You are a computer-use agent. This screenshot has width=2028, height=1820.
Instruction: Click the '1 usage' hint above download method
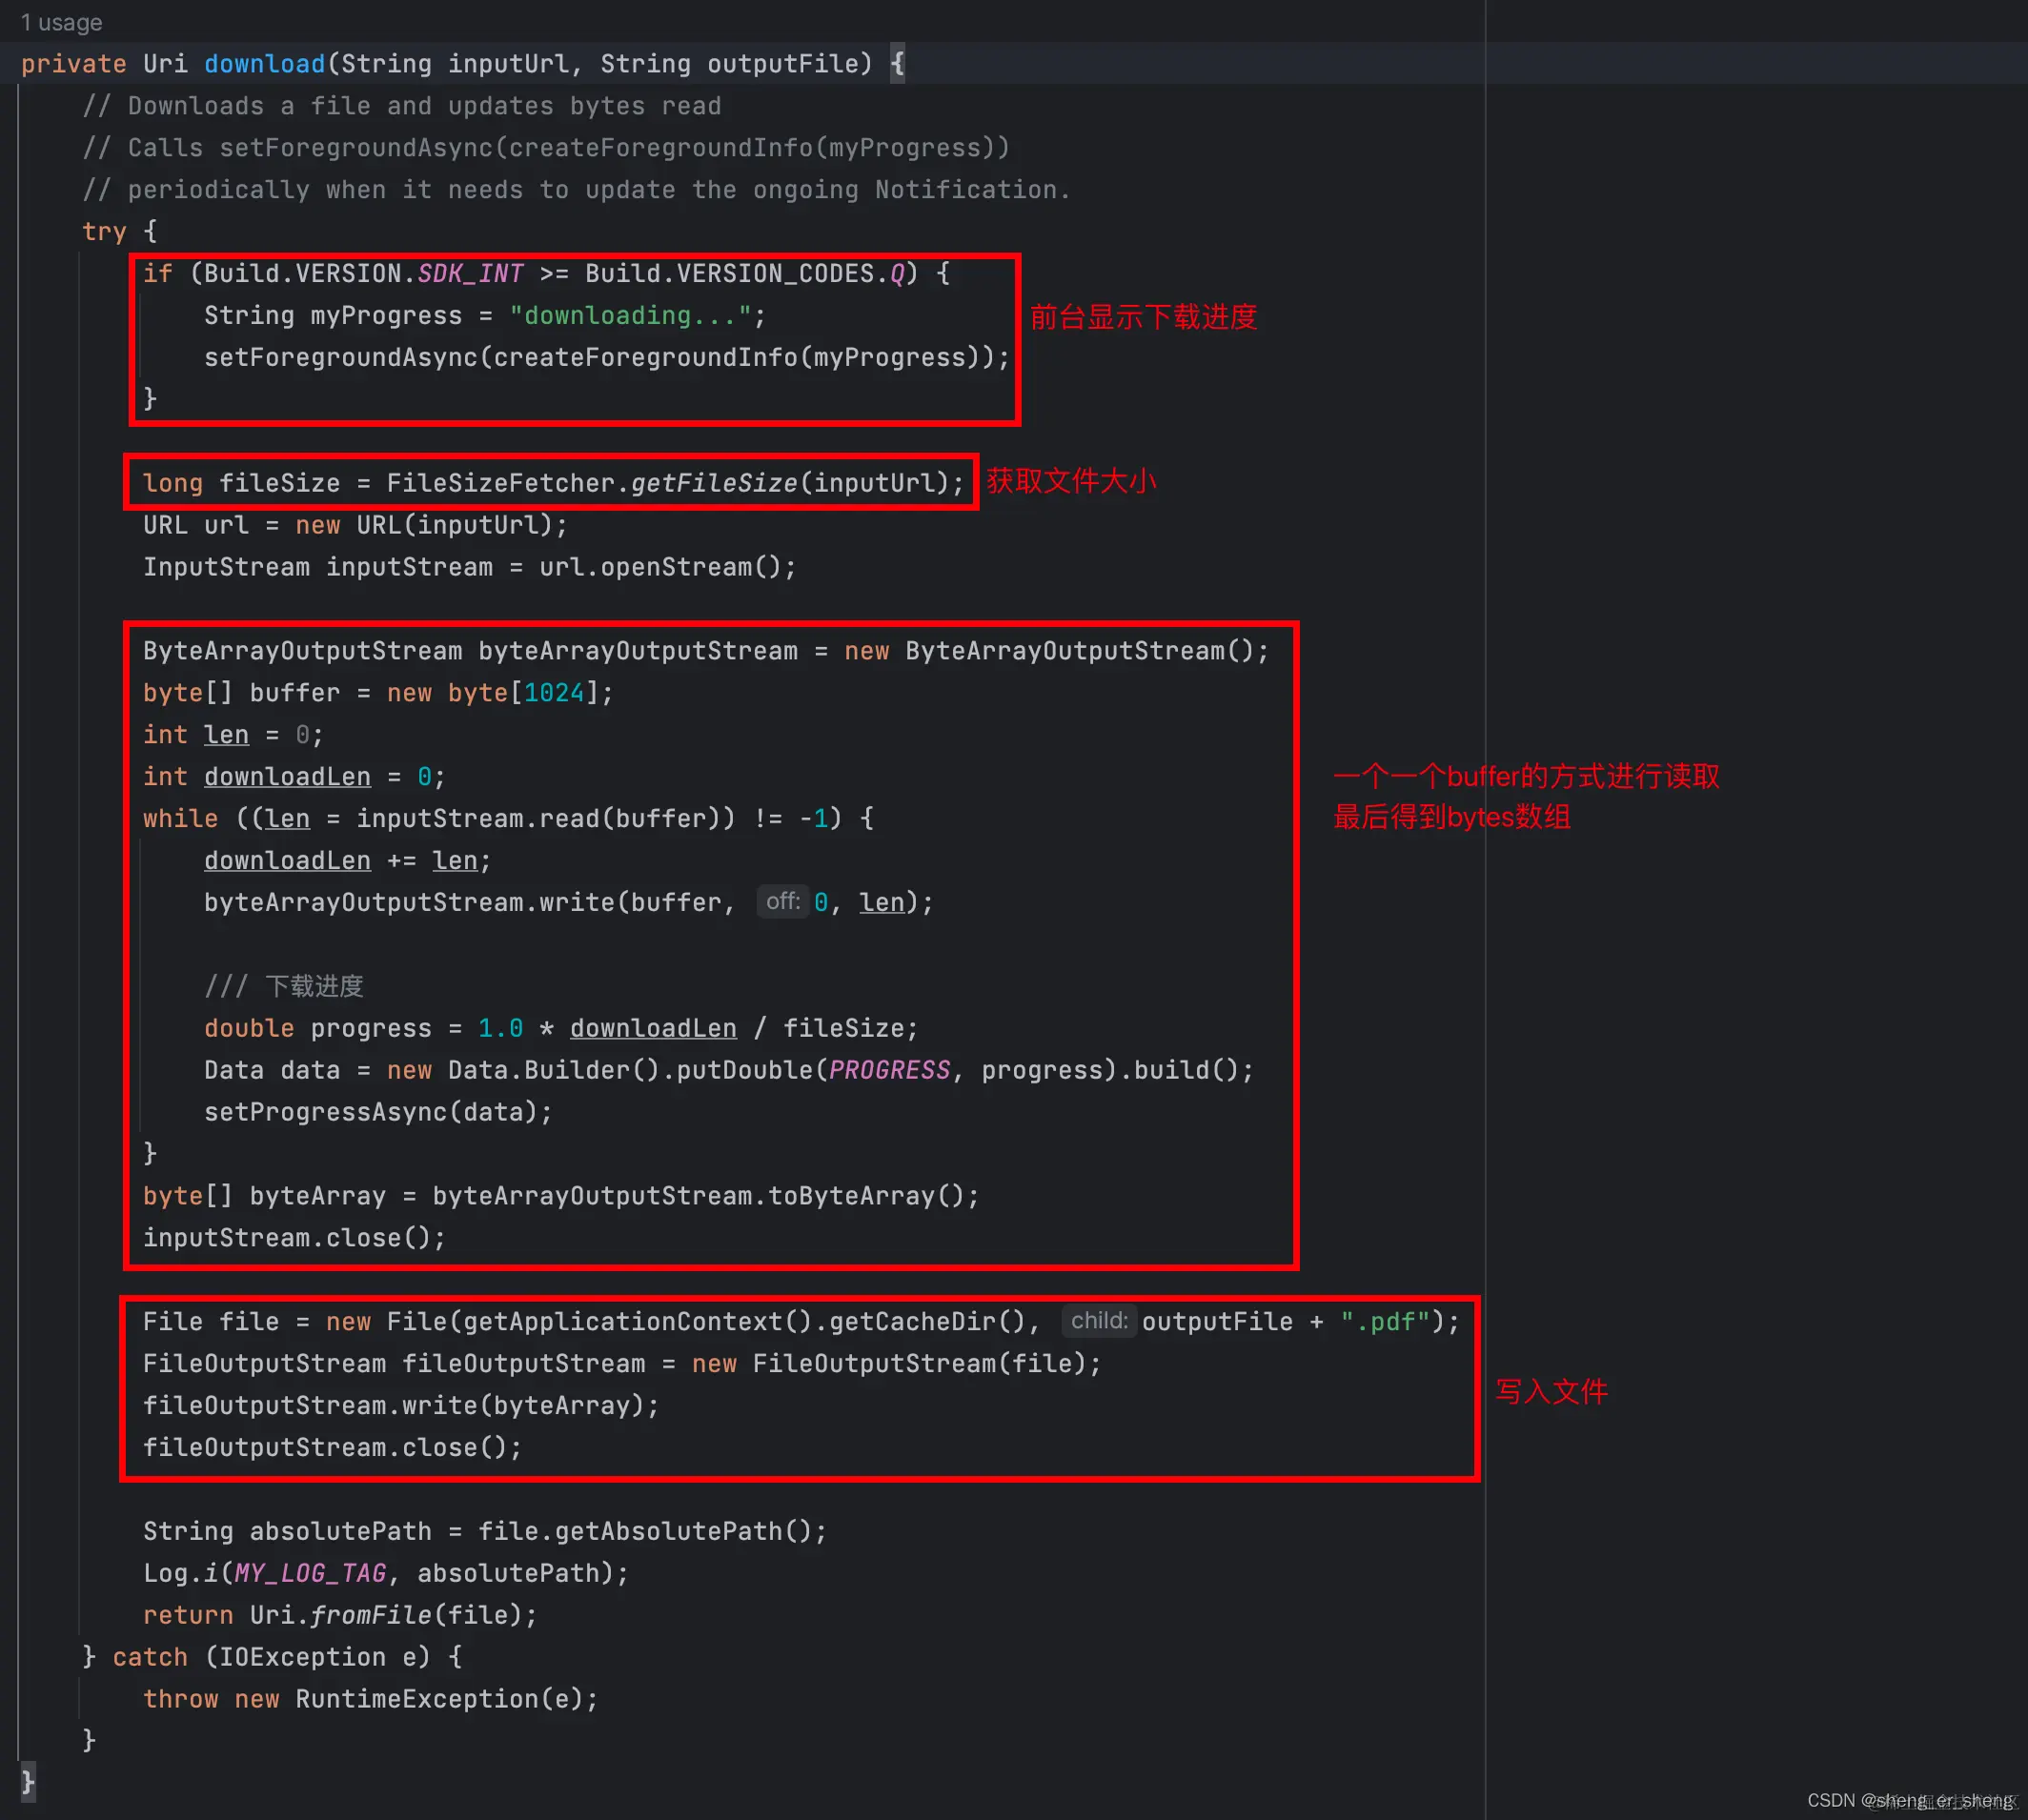point(61,22)
